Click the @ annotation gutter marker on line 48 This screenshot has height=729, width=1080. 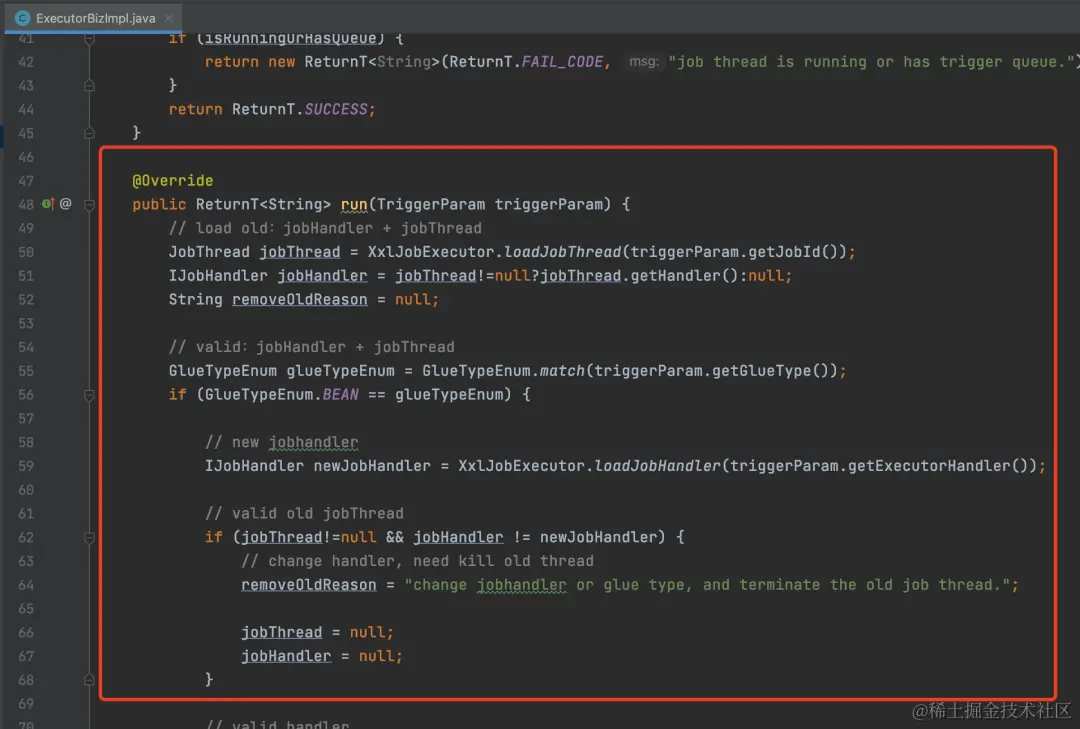65,204
